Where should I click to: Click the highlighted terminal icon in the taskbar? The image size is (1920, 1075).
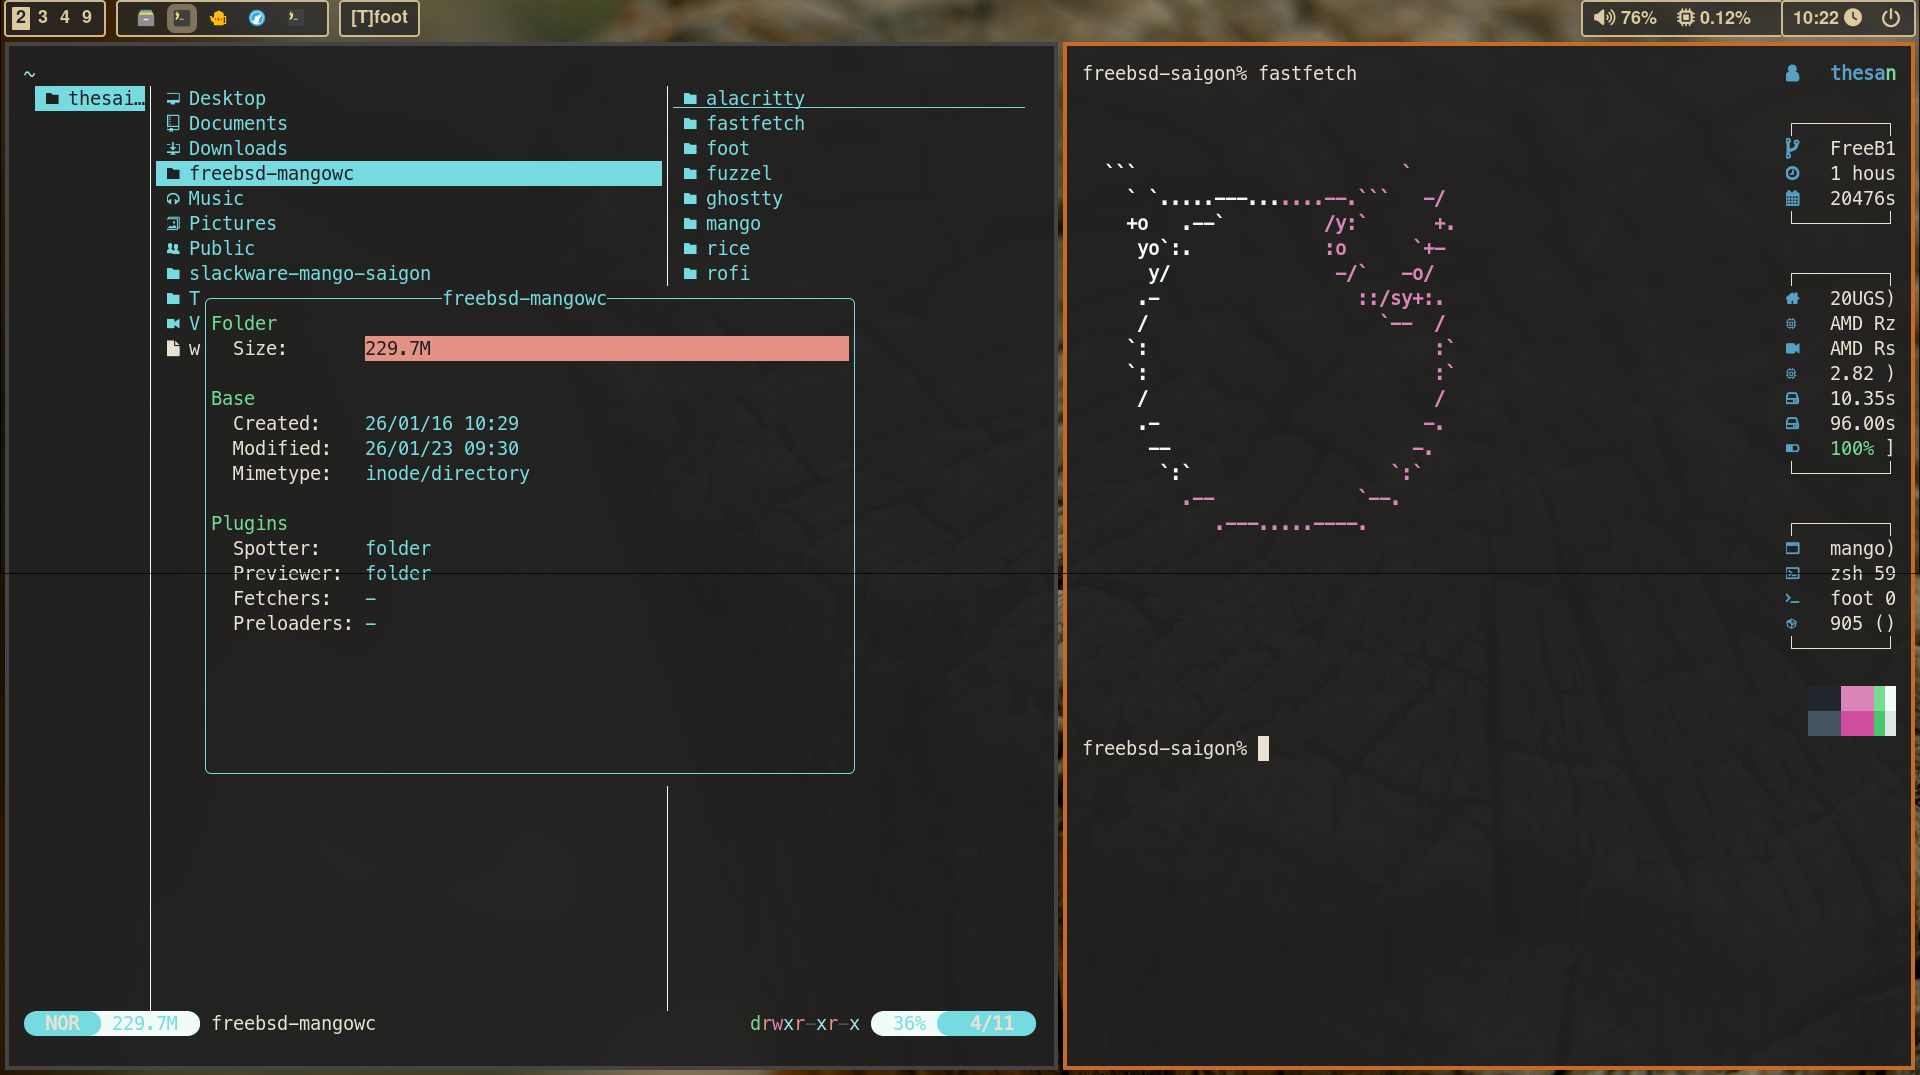[x=182, y=18]
